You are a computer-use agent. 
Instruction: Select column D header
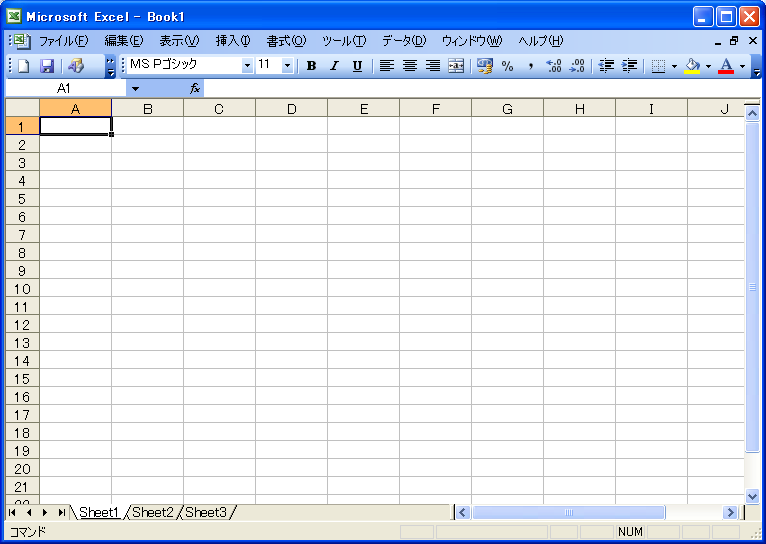[292, 108]
